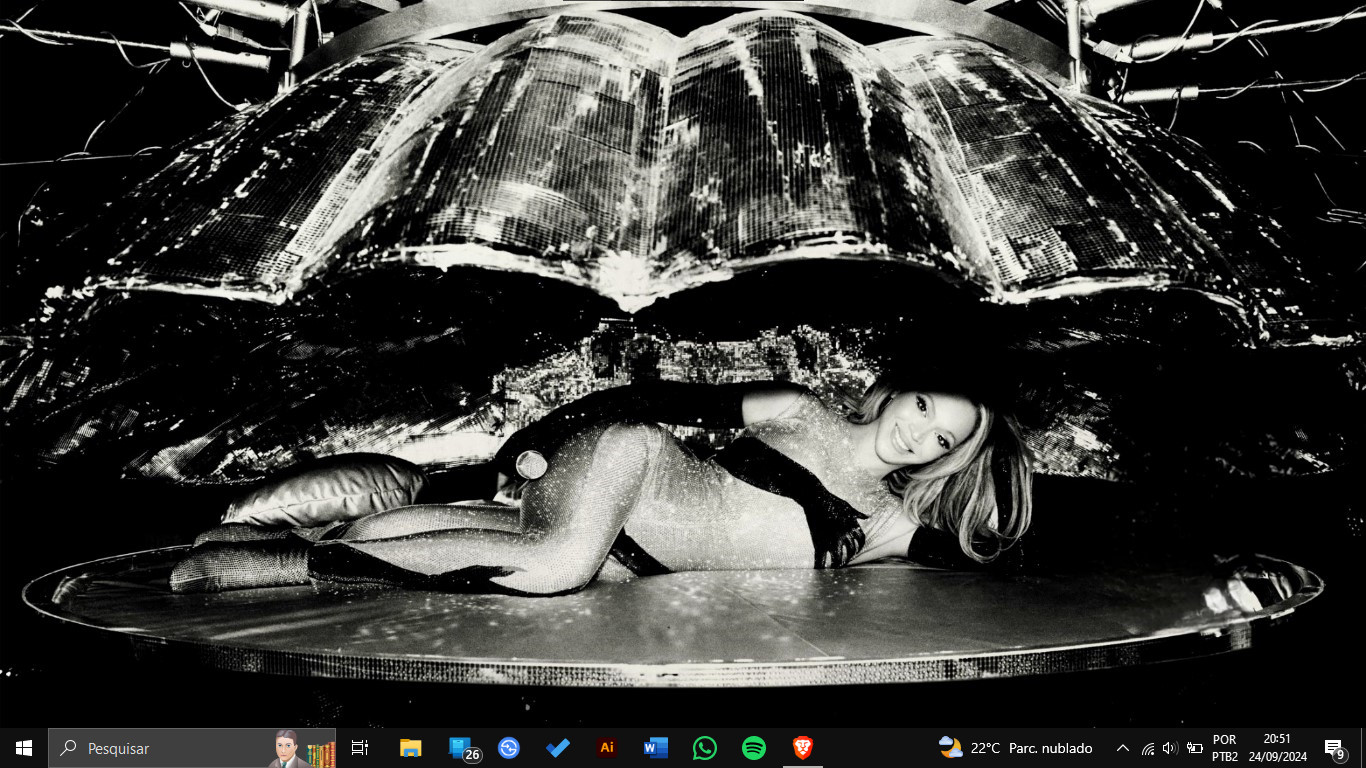Click the Pesquisar search box
Screen dimensions: 1366x768
point(192,748)
